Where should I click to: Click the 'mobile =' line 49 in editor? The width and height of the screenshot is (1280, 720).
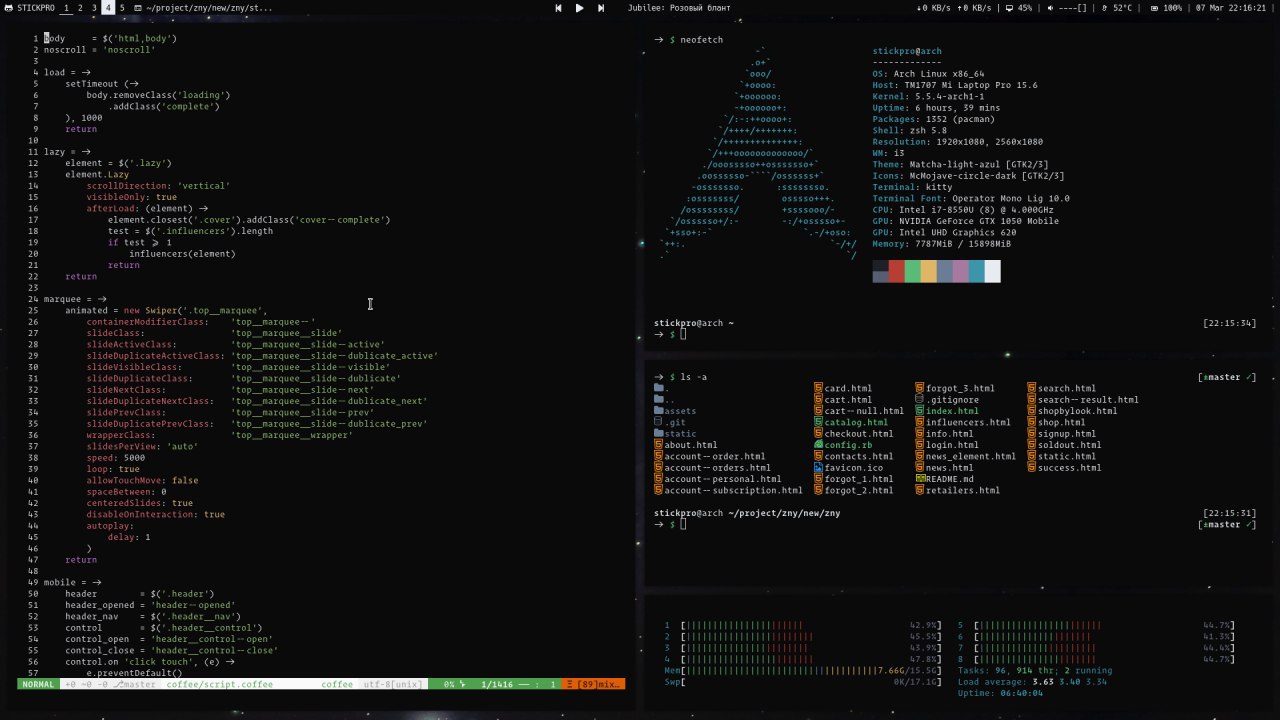[72, 582]
